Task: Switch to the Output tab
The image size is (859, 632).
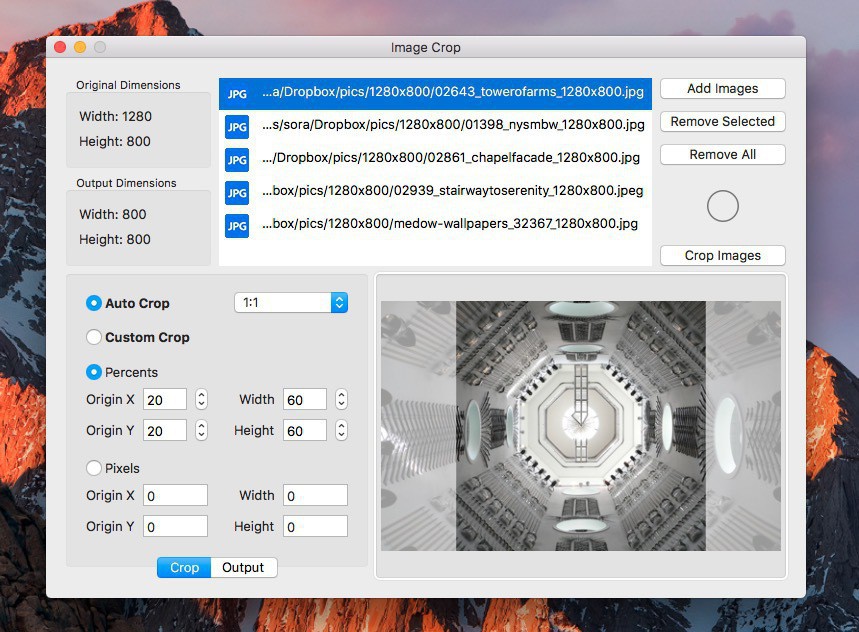Action: click(243, 567)
